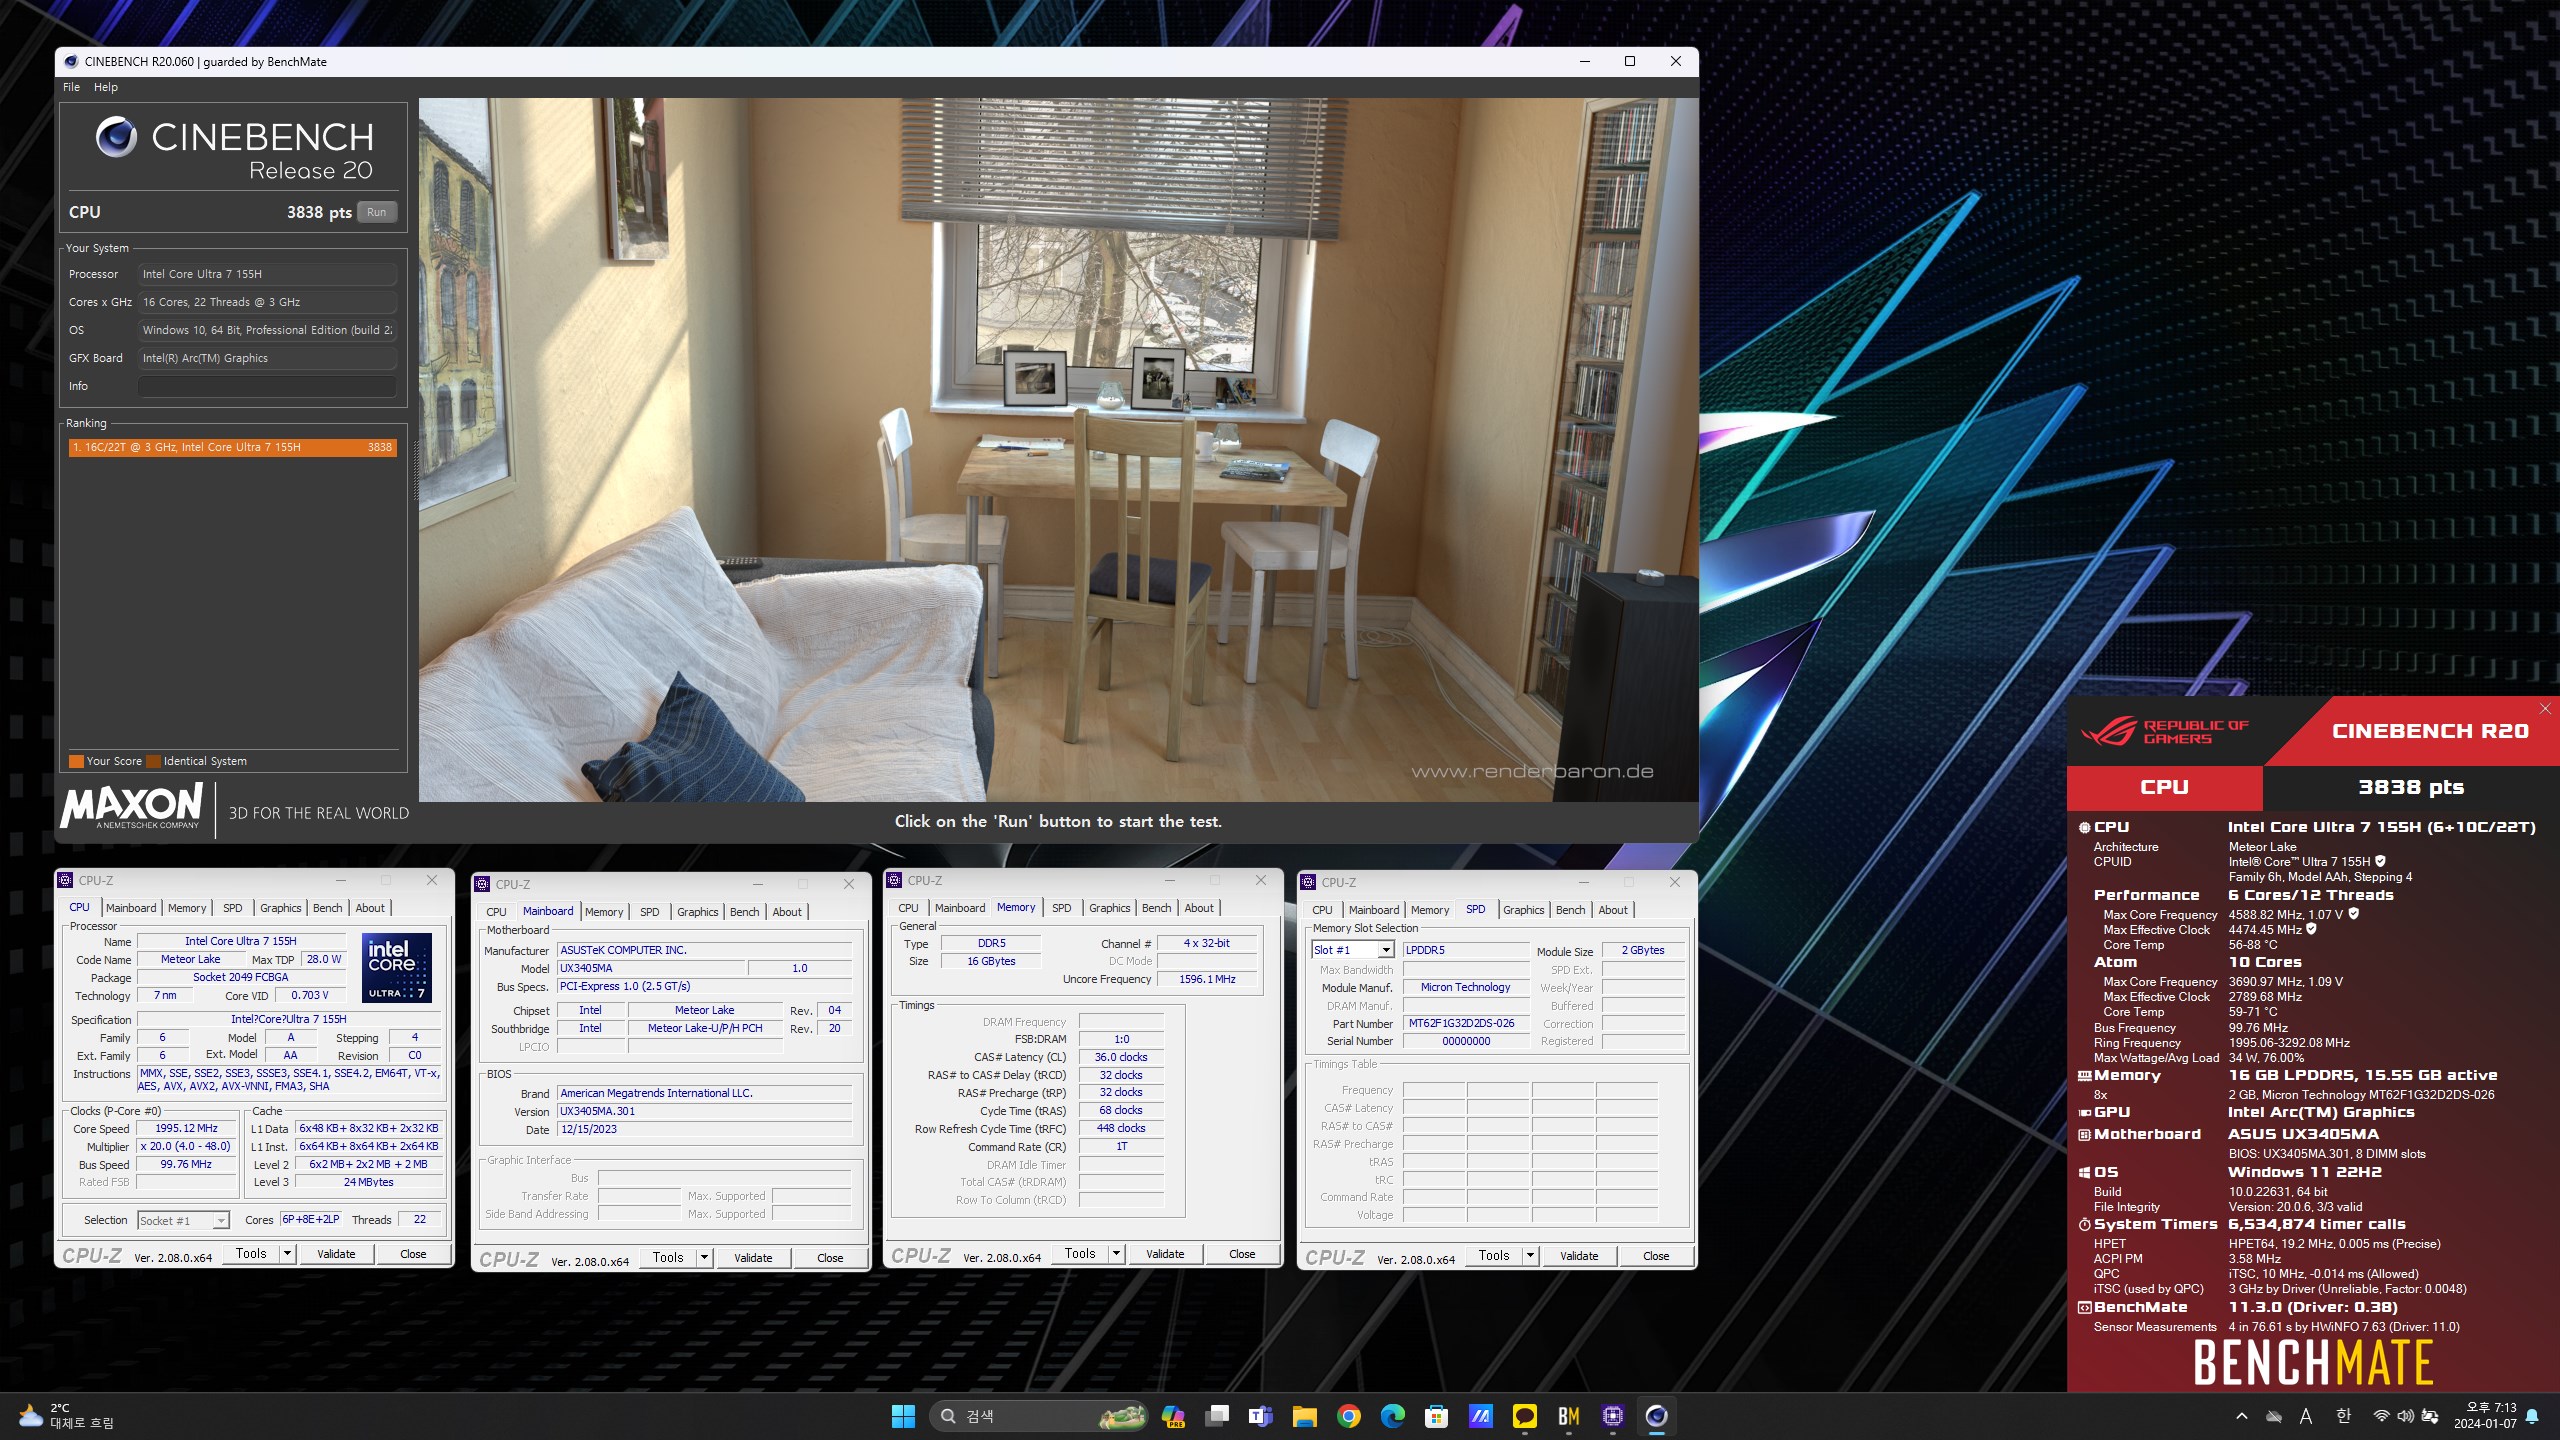The image size is (2560, 1440).
Task: Click the CPU-Z icon in Memory window title bar
Action: [895, 880]
